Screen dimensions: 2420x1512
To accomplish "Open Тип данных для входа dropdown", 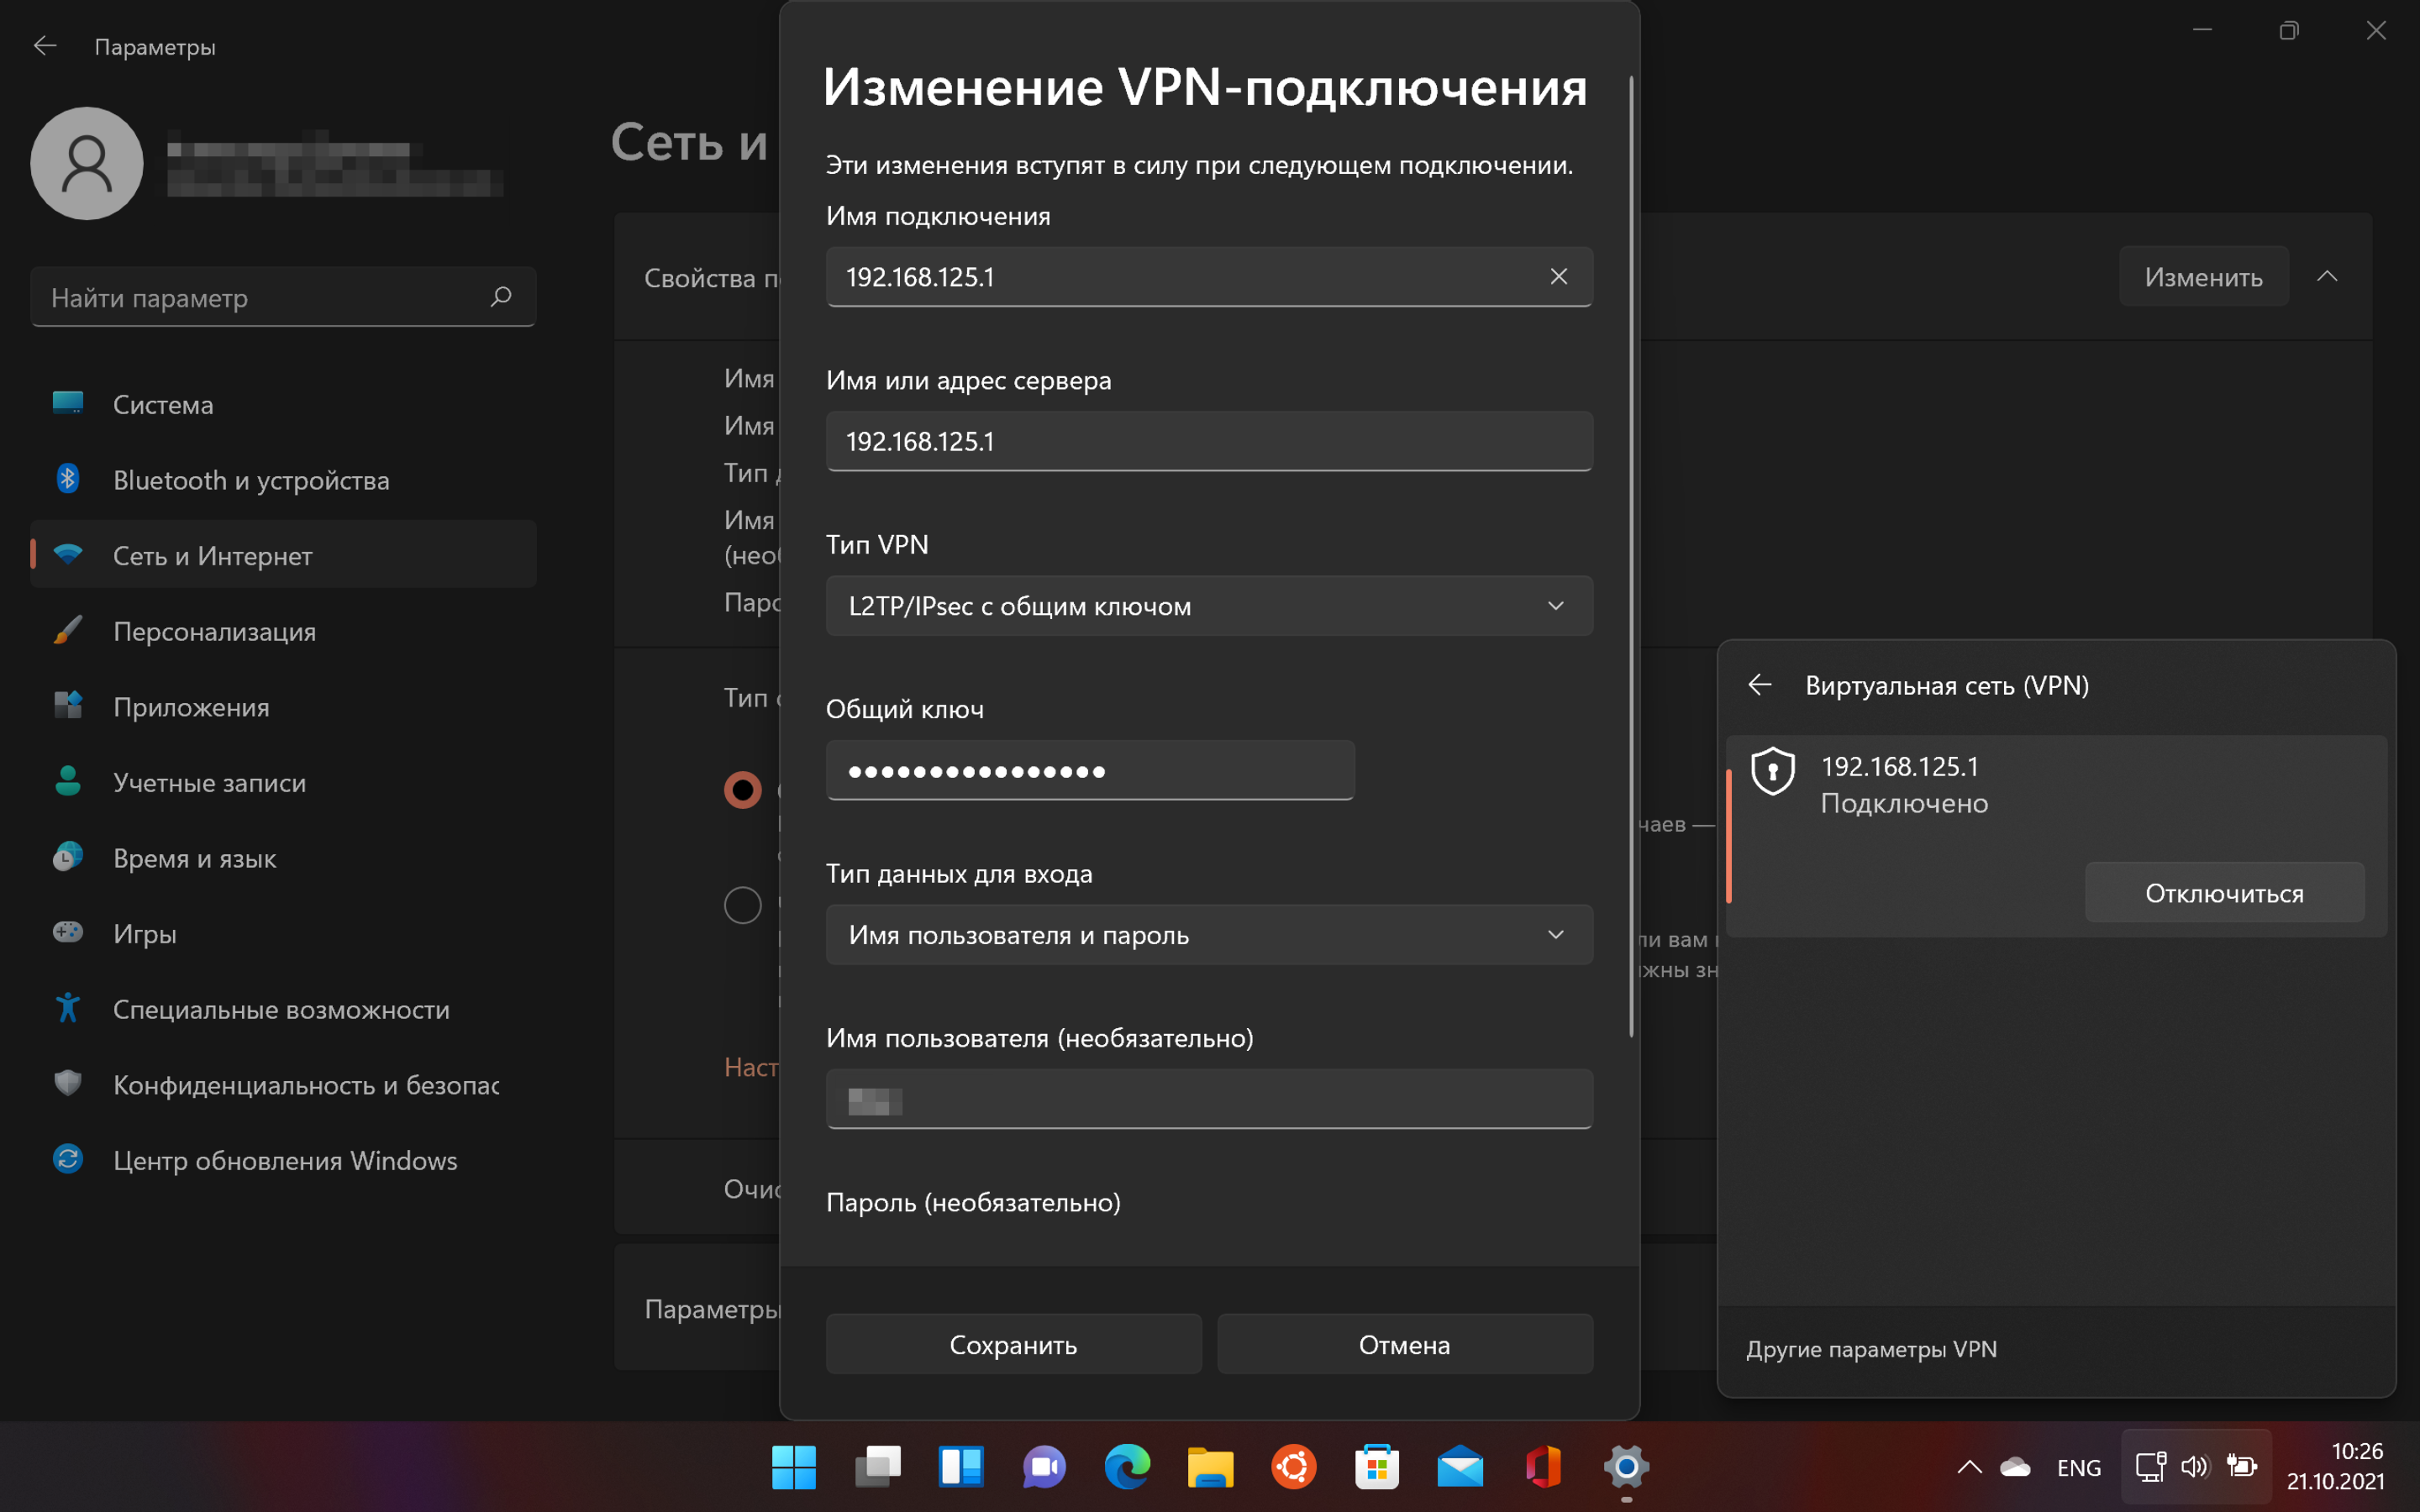I will pos(1209,934).
